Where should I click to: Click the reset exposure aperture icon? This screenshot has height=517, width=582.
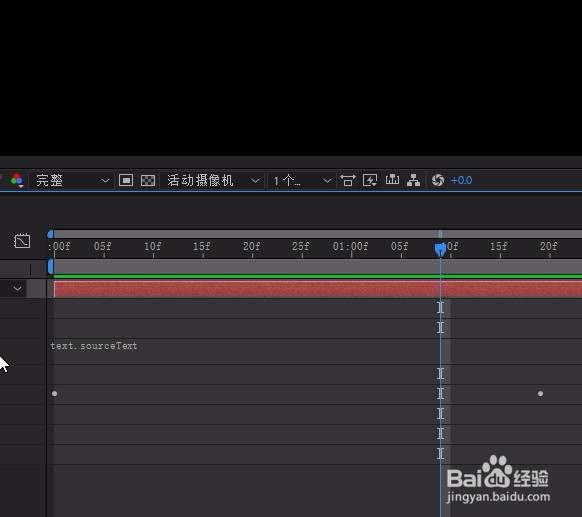coord(438,180)
